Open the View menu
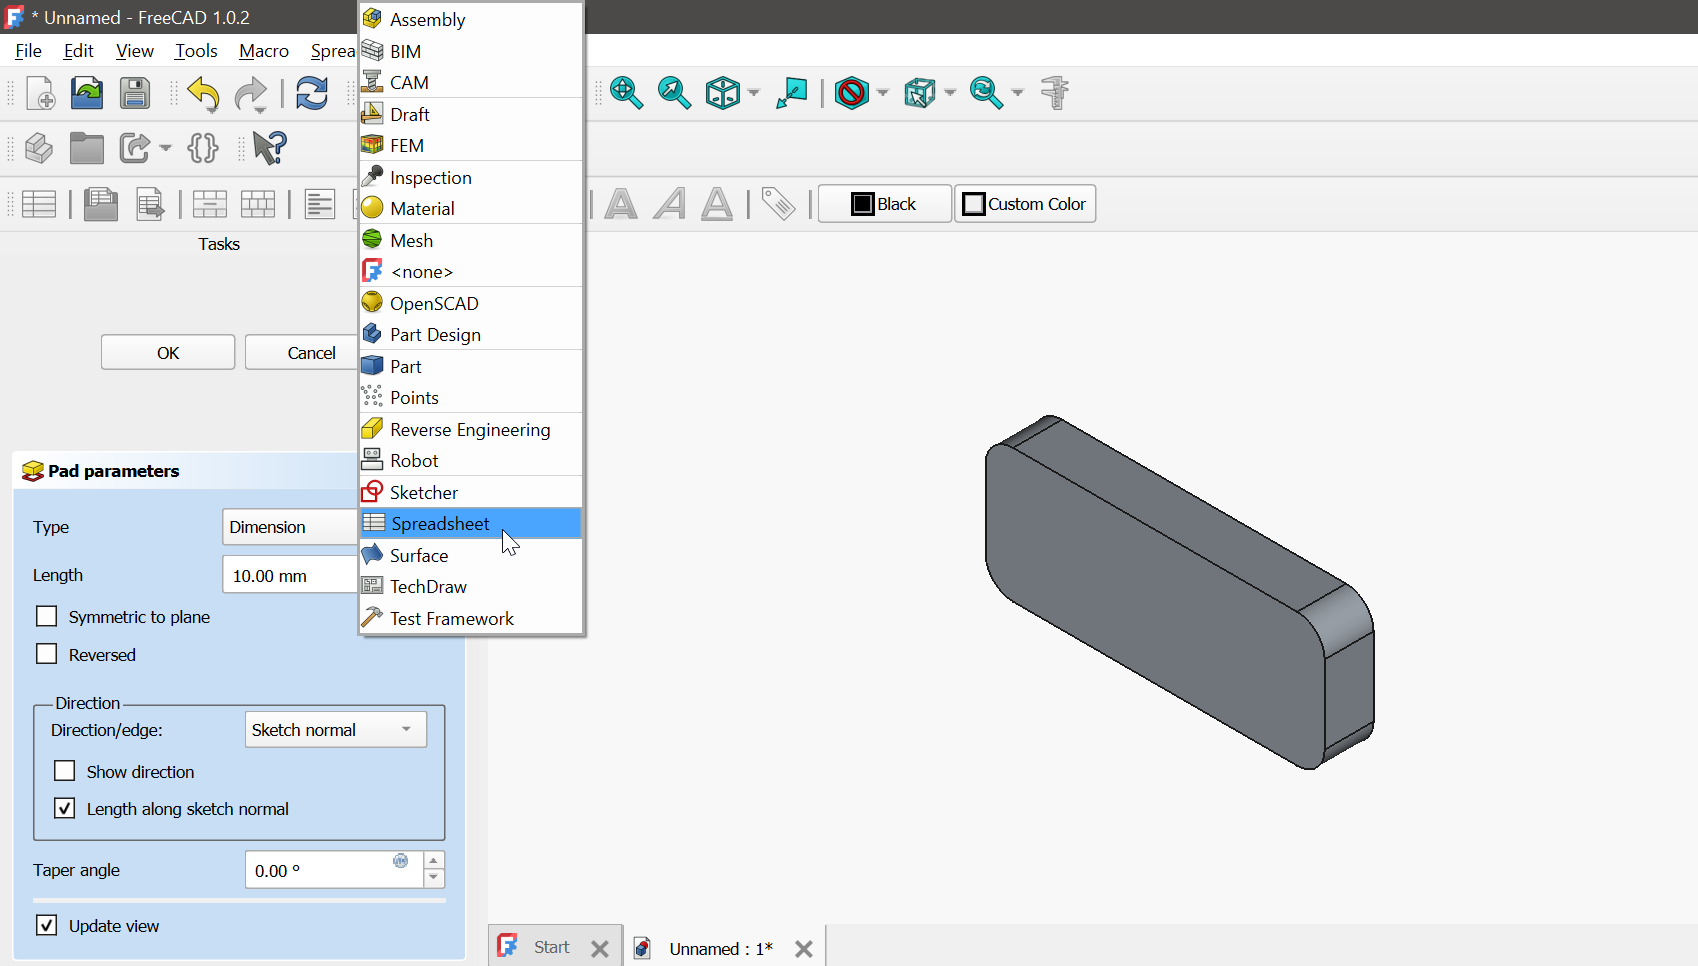This screenshot has height=966, width=1698. tap(135, 51)
